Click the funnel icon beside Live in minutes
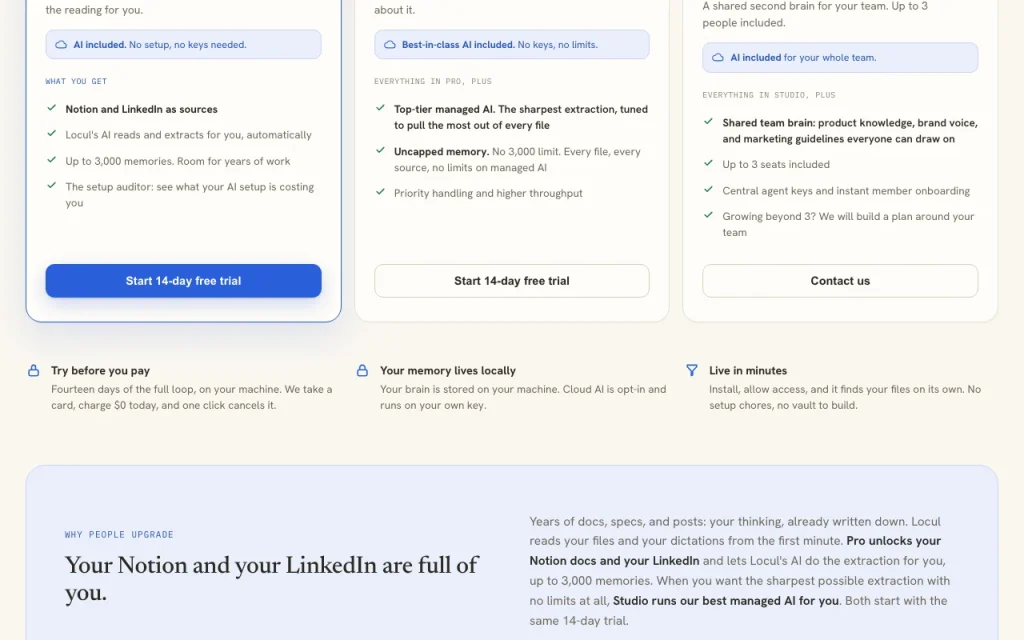1024x640 pixels. click(x=692, y=370)
